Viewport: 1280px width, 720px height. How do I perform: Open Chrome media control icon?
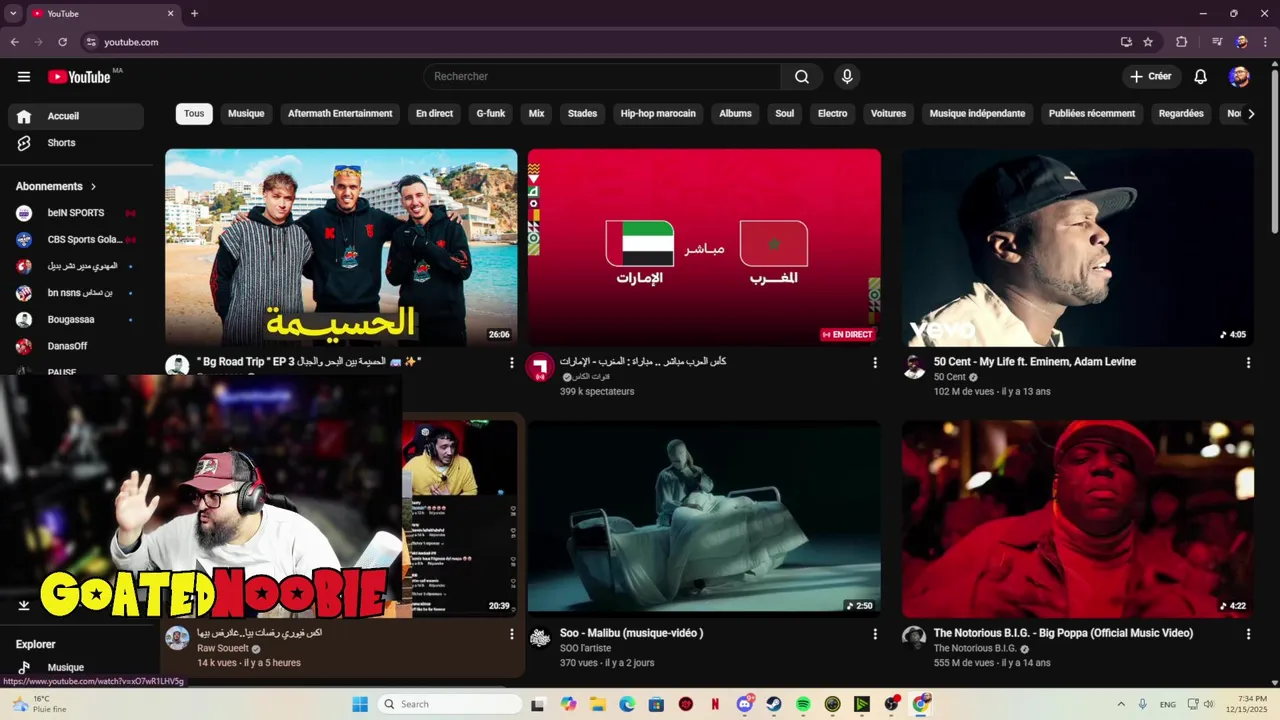[1217, 42]
